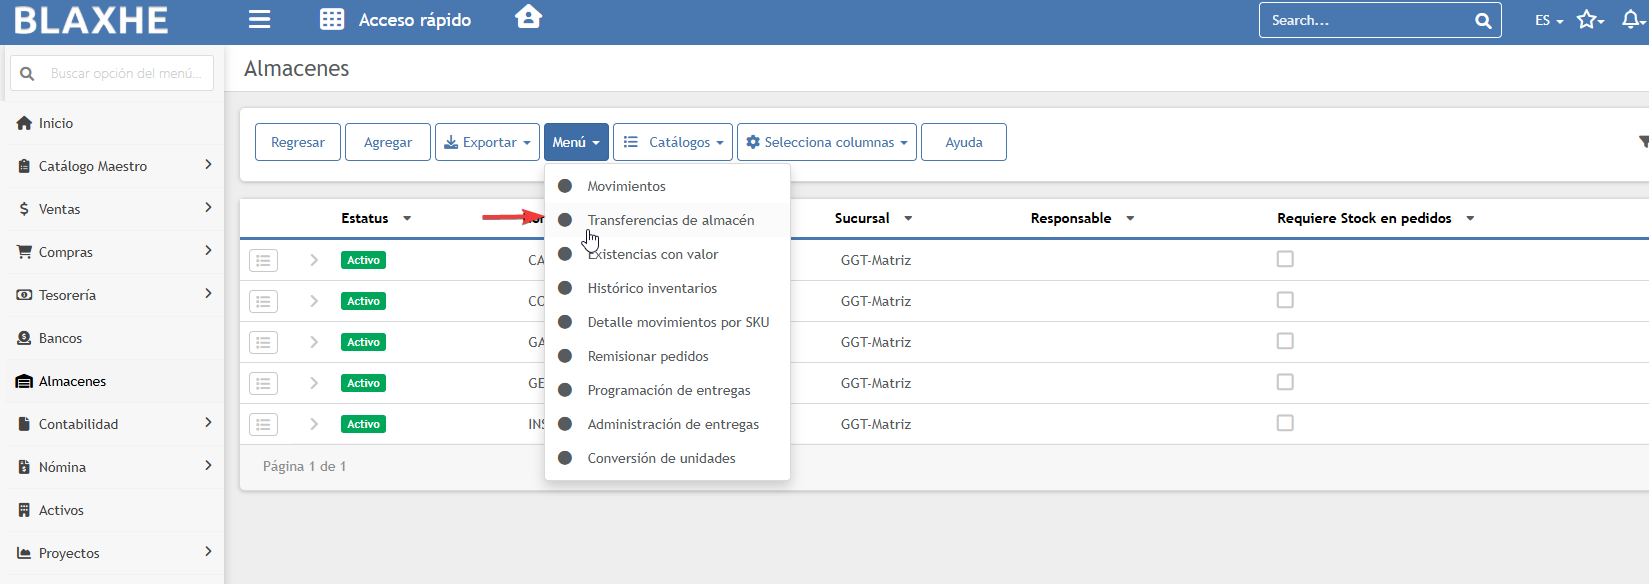Click the Agregar button
Screen dimensions: 1649x584
click(388, 142)
